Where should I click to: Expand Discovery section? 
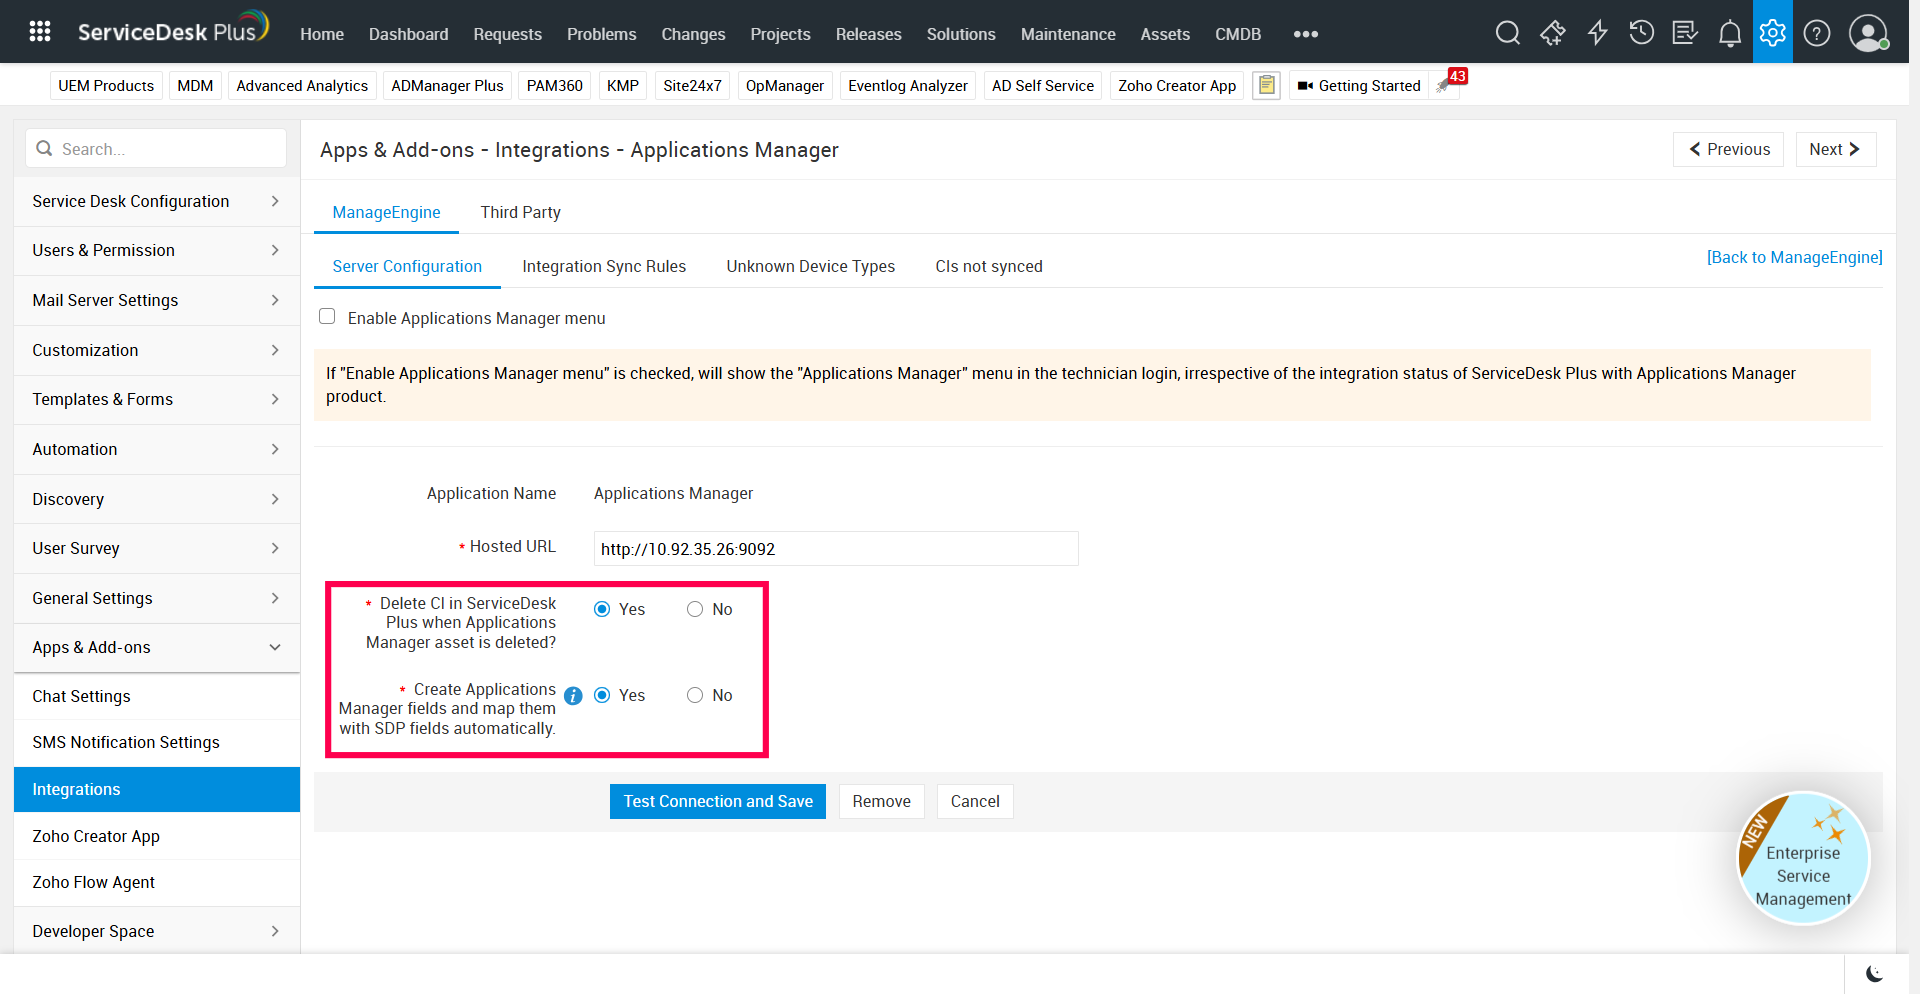(x=157, y=499)
